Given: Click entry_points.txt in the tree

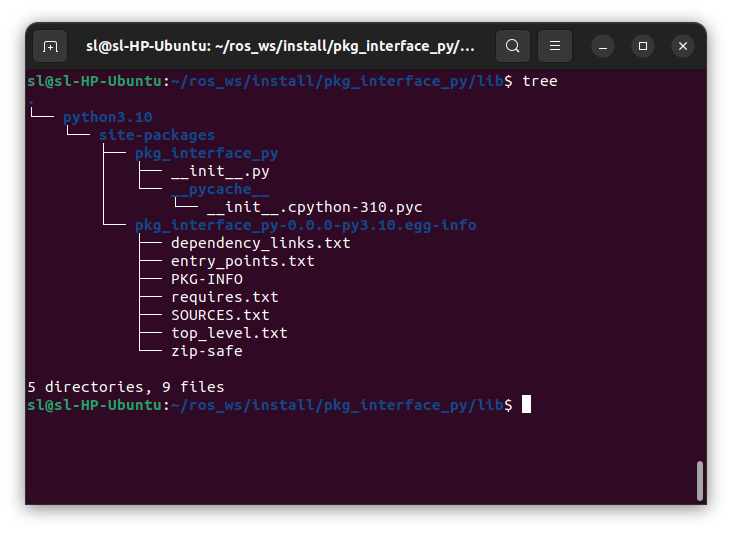Looking at the screenshot, I should tap(243, 261).
